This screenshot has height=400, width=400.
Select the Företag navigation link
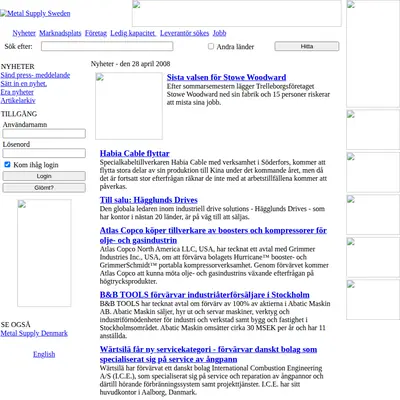point(96,33)
